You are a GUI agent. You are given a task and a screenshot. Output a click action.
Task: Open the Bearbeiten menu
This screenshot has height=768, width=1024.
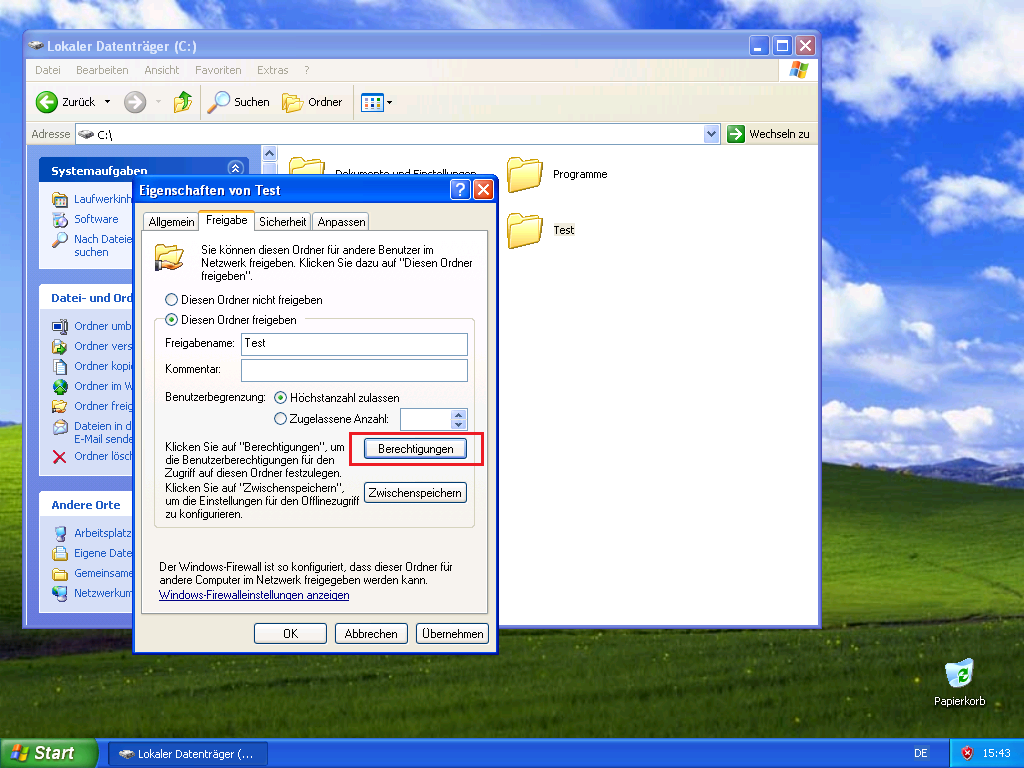pos(102,70)
